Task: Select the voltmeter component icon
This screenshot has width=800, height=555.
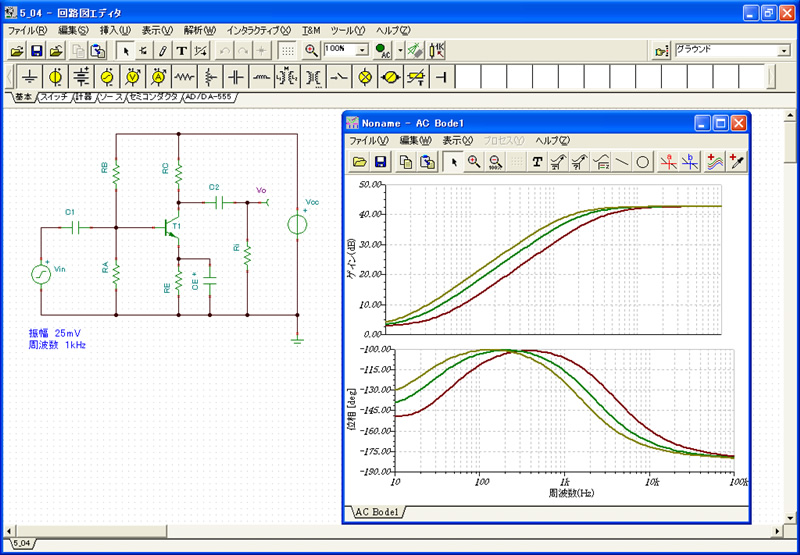Action: point(133,77)
